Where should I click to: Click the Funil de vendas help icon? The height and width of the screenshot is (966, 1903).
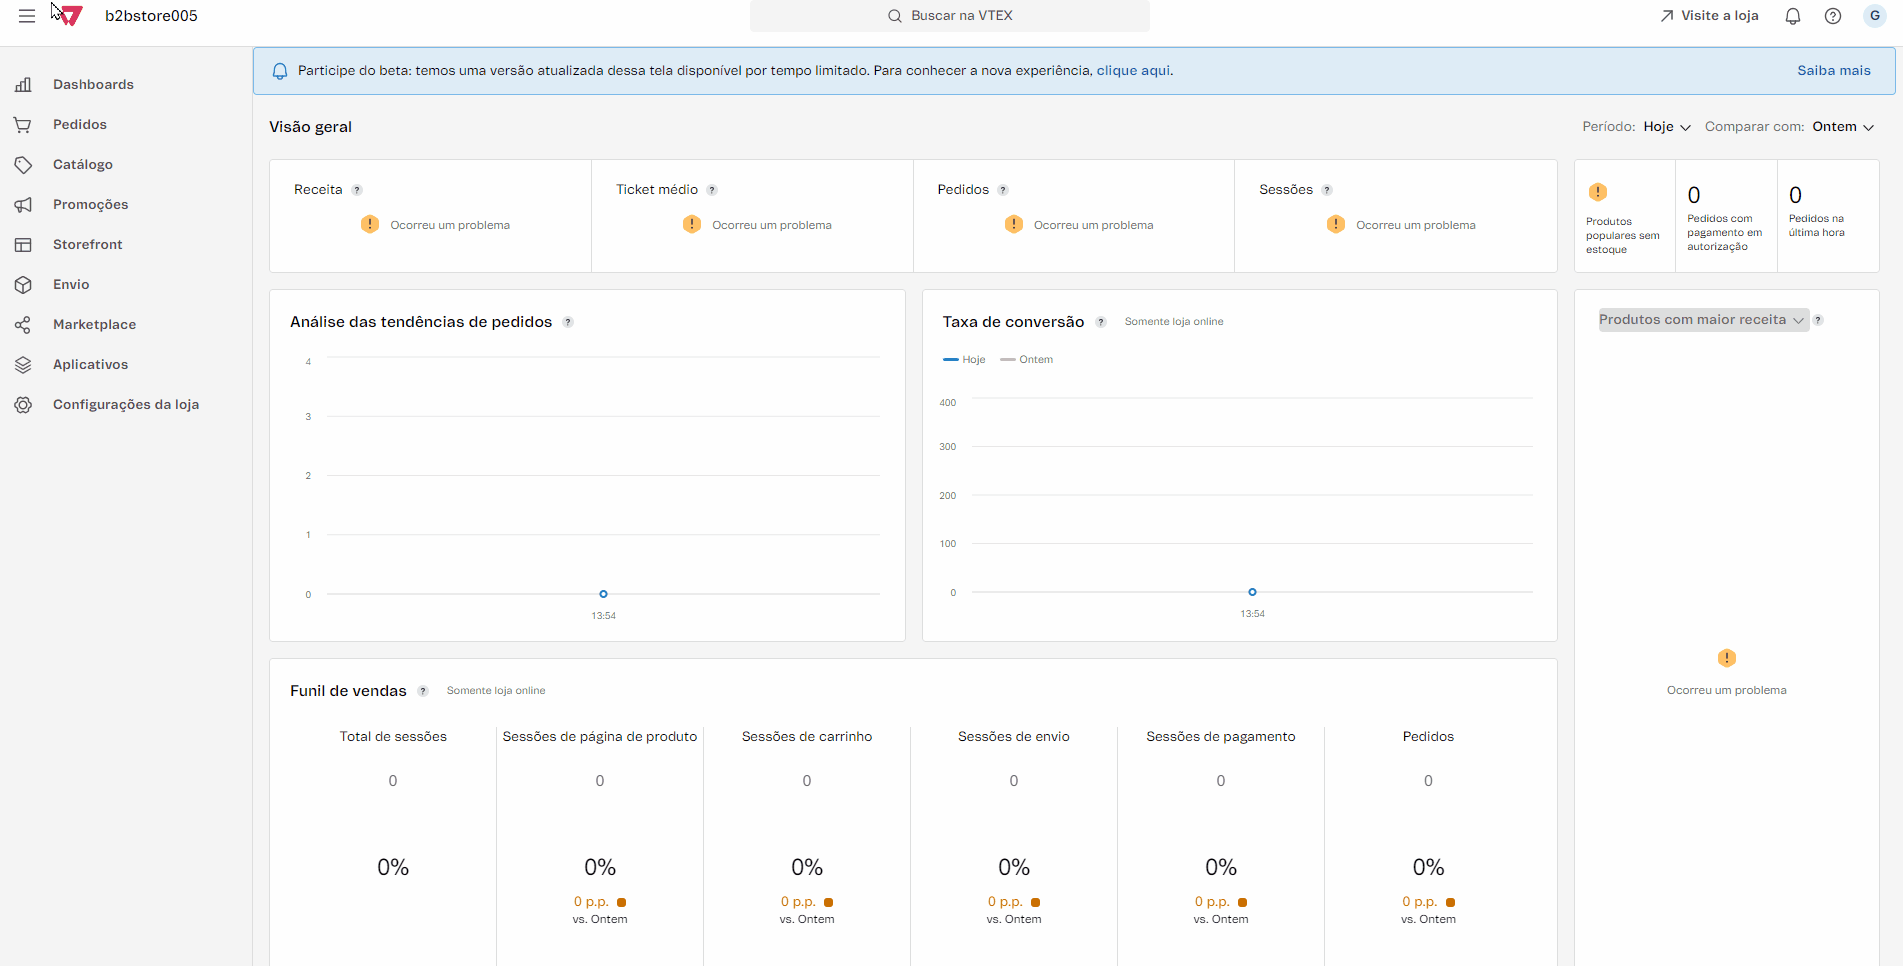click(x=423, y=691)
